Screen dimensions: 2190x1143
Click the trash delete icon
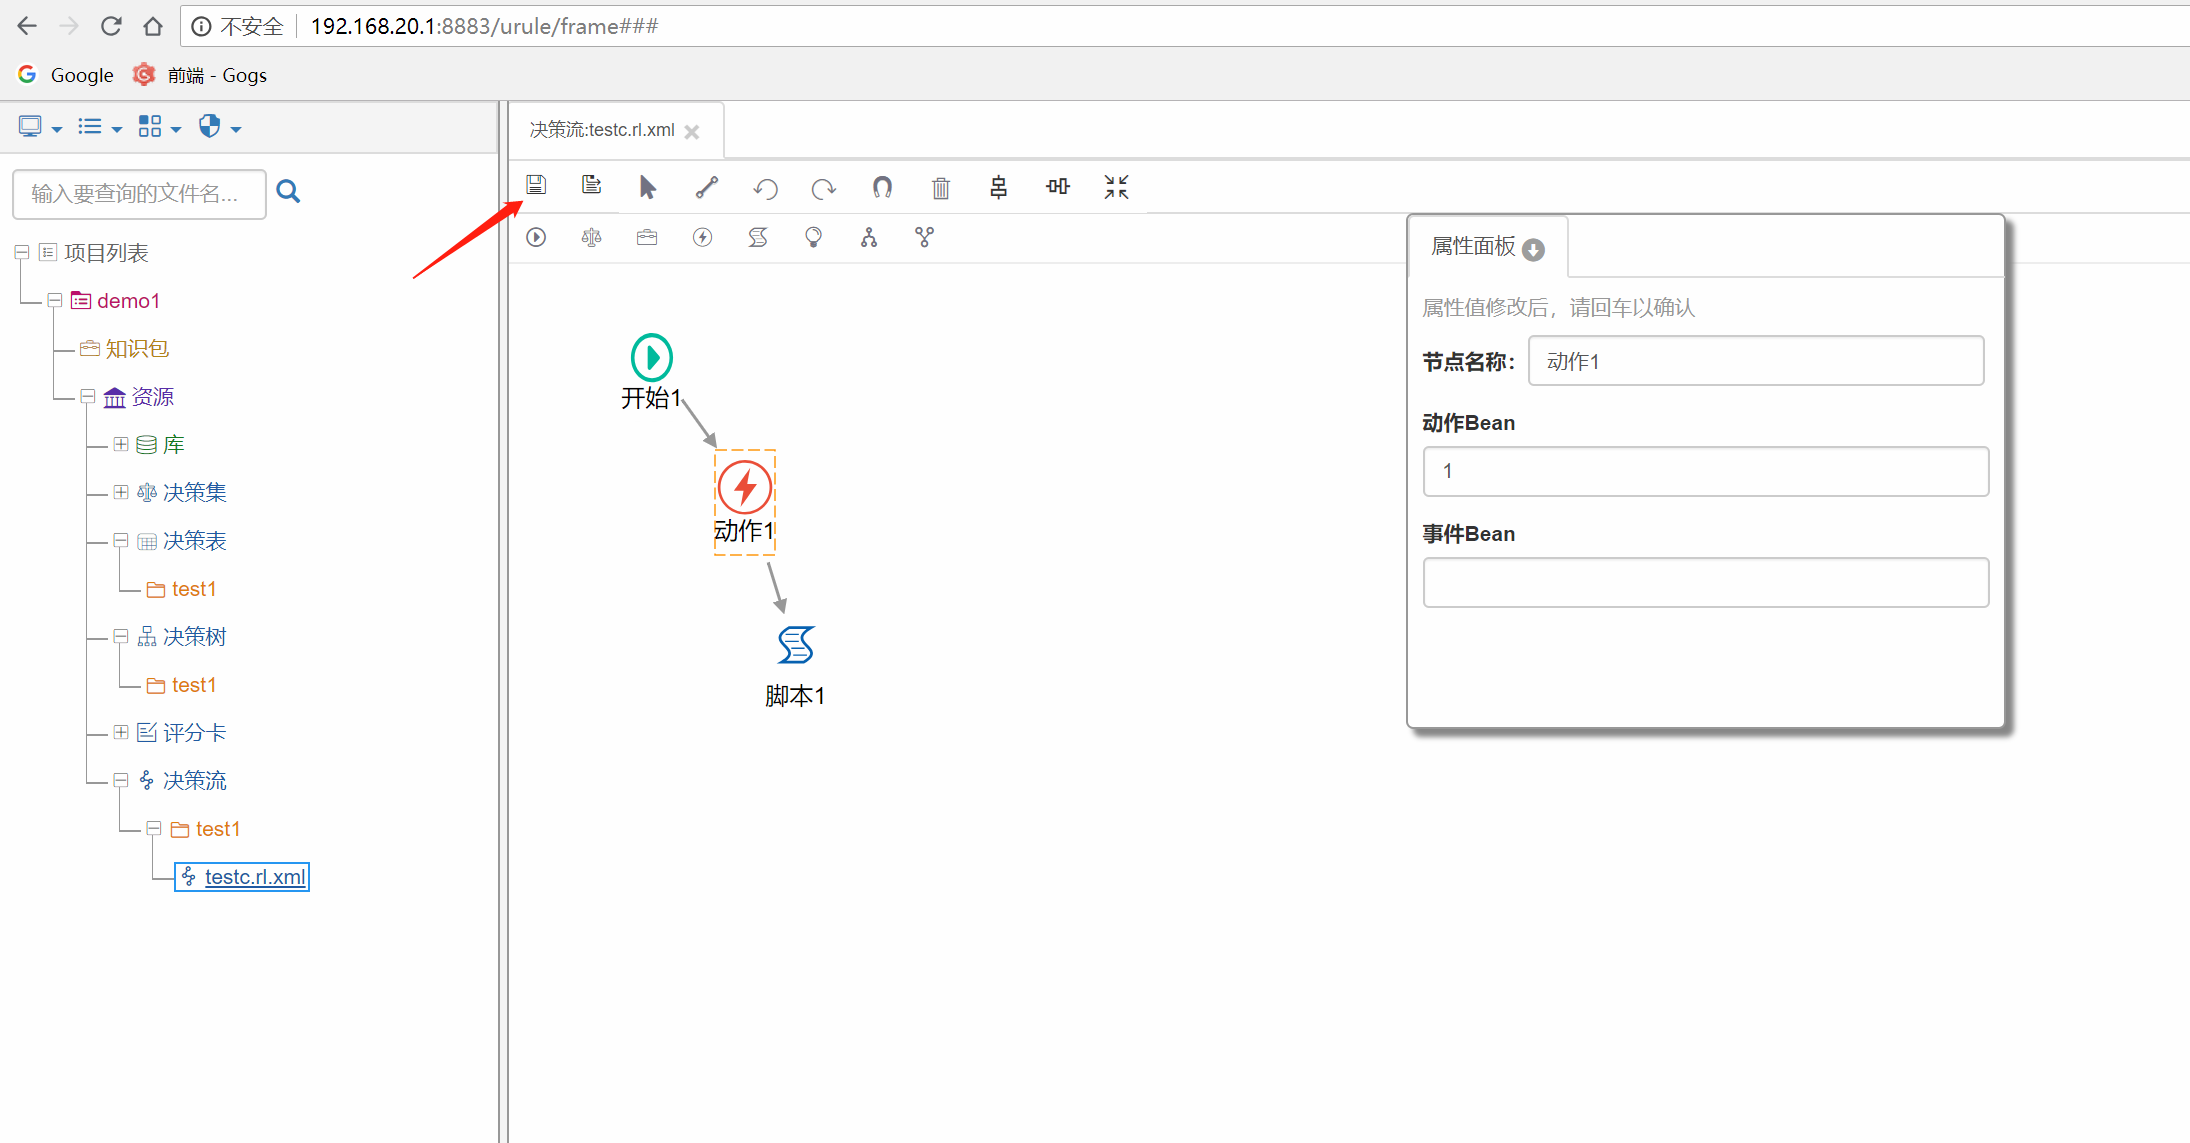pyautogui.click(x=941, y=188)
